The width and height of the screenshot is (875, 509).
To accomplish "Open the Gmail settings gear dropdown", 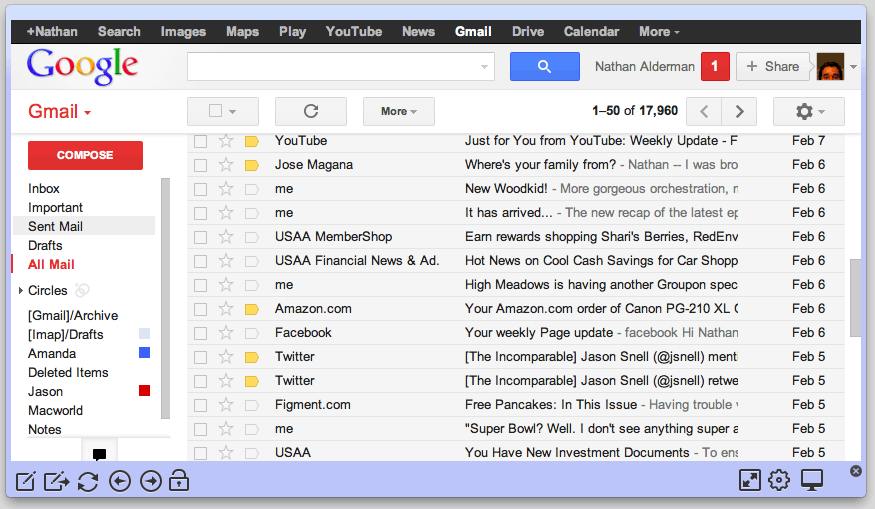I will (x=809, y=111).
